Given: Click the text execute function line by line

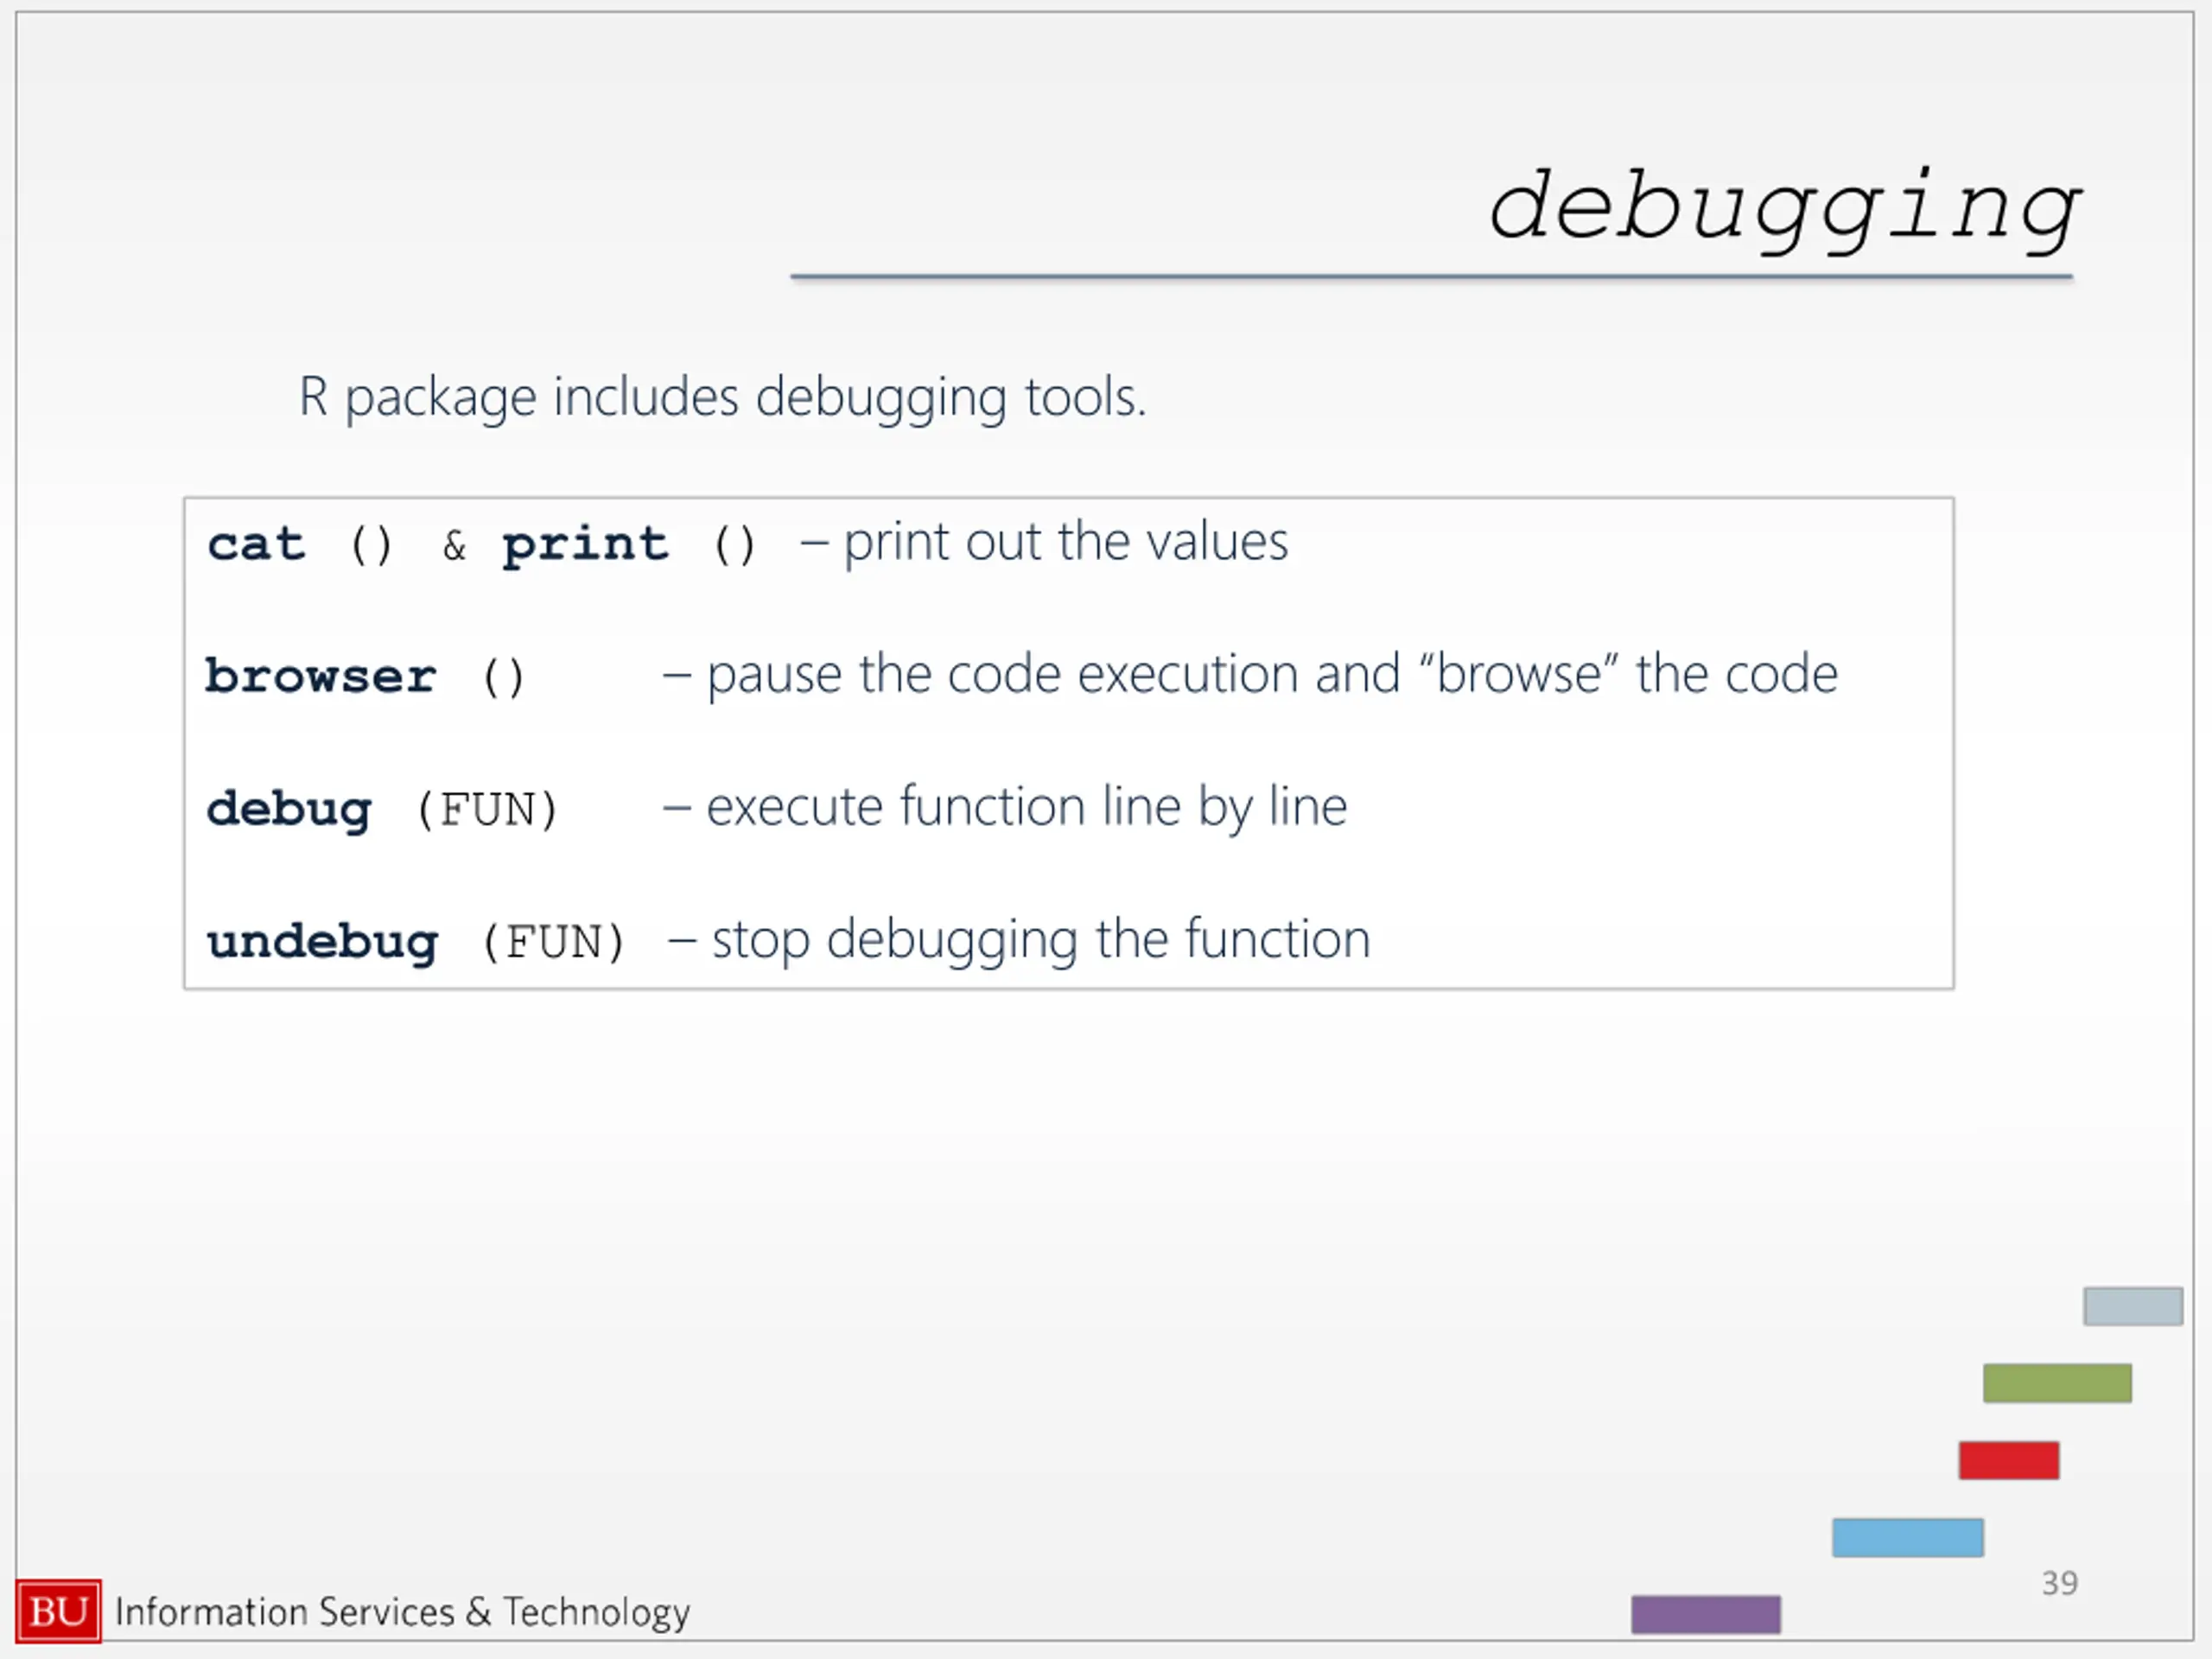Looking at the screenshot, I should click(1027, 808).
